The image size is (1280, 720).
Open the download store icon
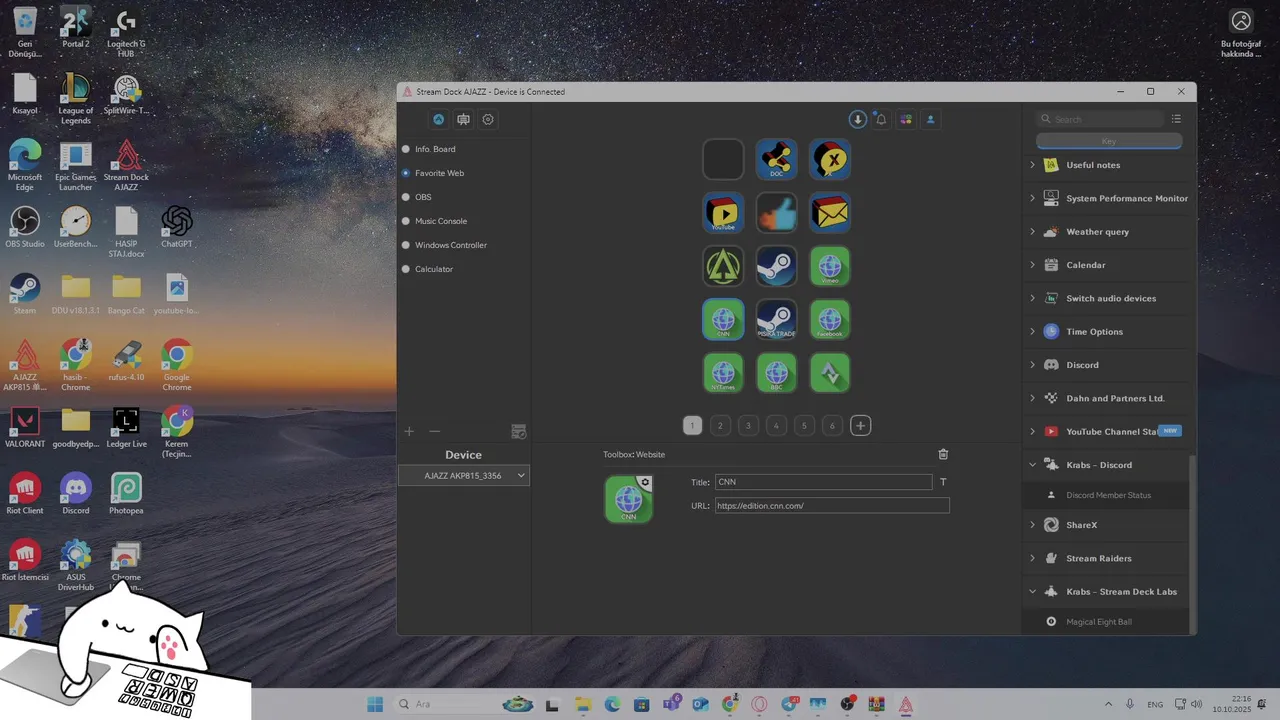tap(857, 119)
